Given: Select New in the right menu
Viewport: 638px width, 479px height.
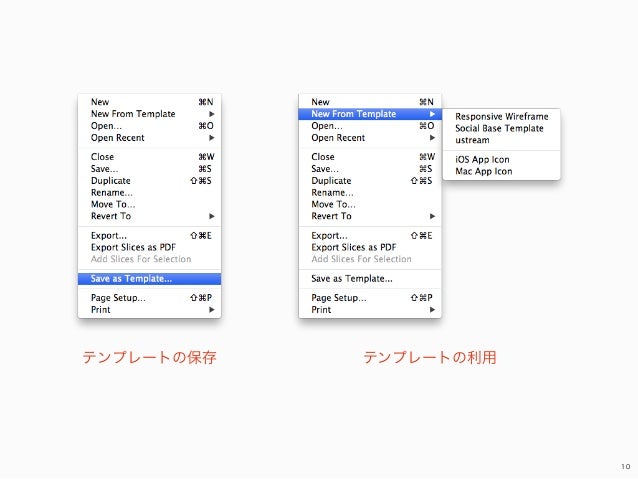Looking at the screenshot, I should point(370,102).
